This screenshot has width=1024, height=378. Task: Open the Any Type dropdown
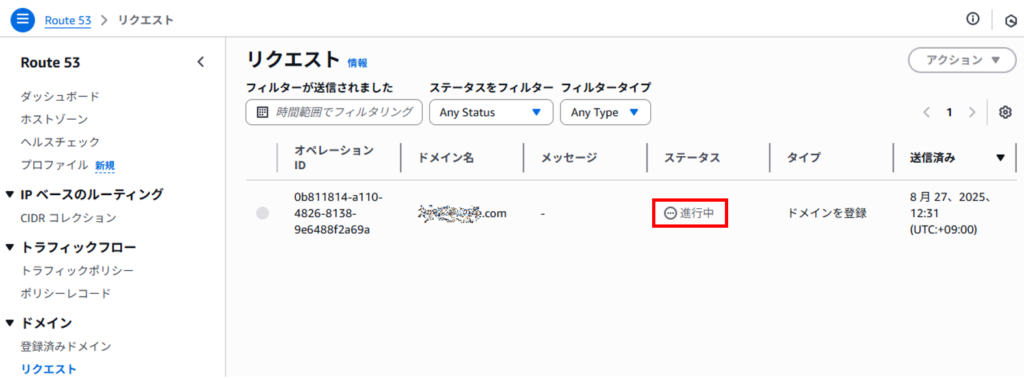pyautogui.click(x=605, y=112)
